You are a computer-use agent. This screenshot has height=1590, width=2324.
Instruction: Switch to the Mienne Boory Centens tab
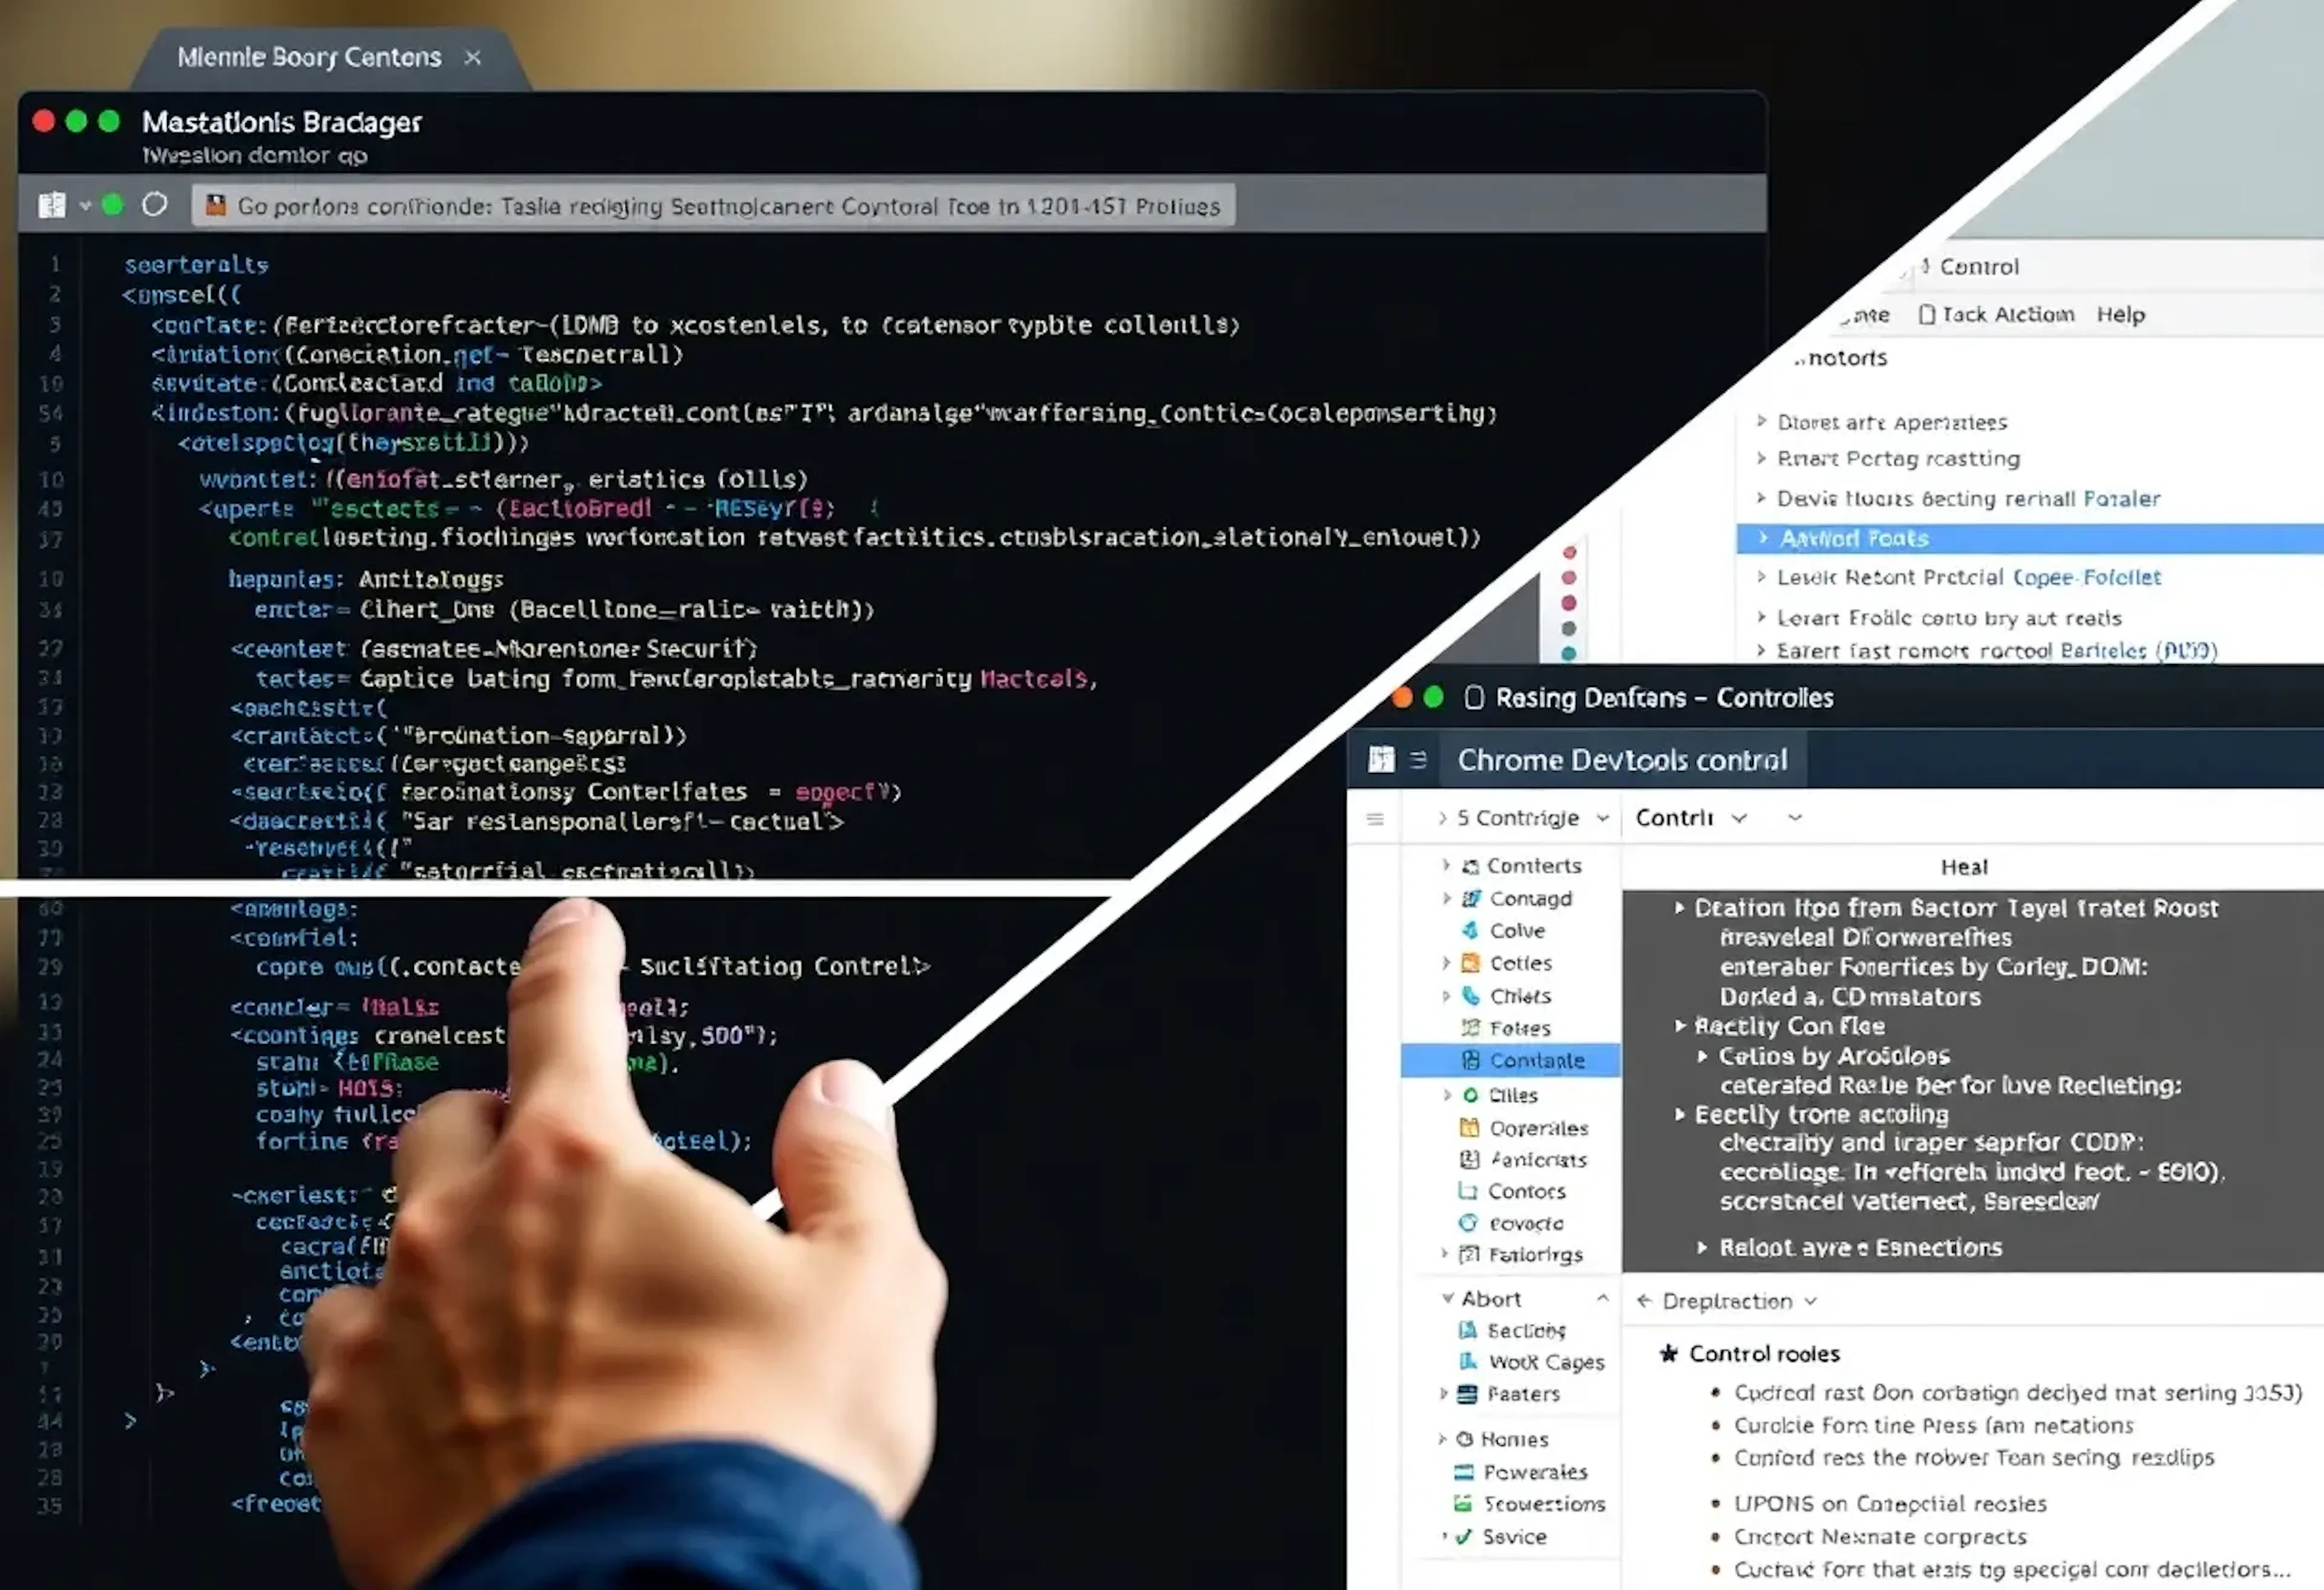(x=308, y=57)
